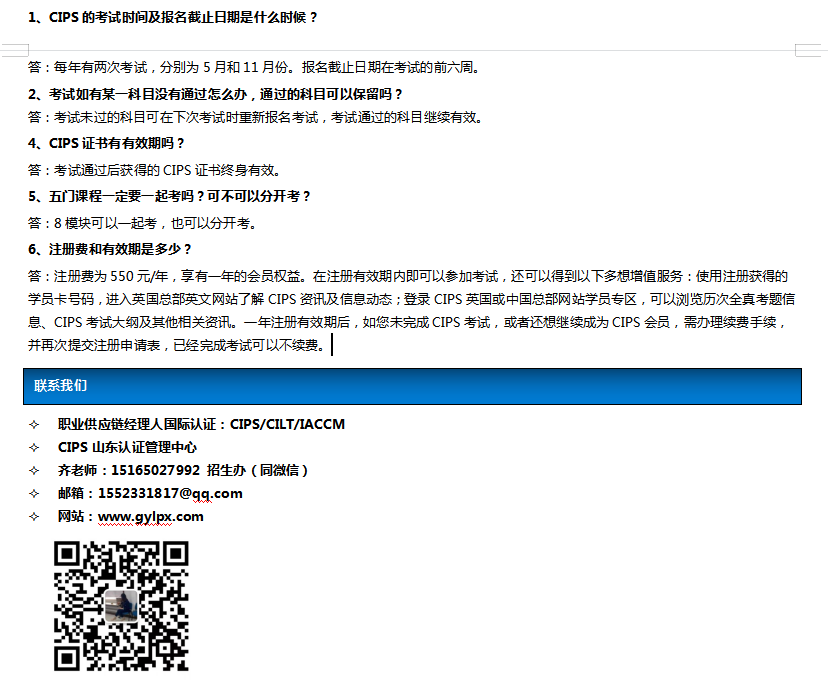Click line starting 学员卡号码，进入英国总部英文网站

coord(411,299)
